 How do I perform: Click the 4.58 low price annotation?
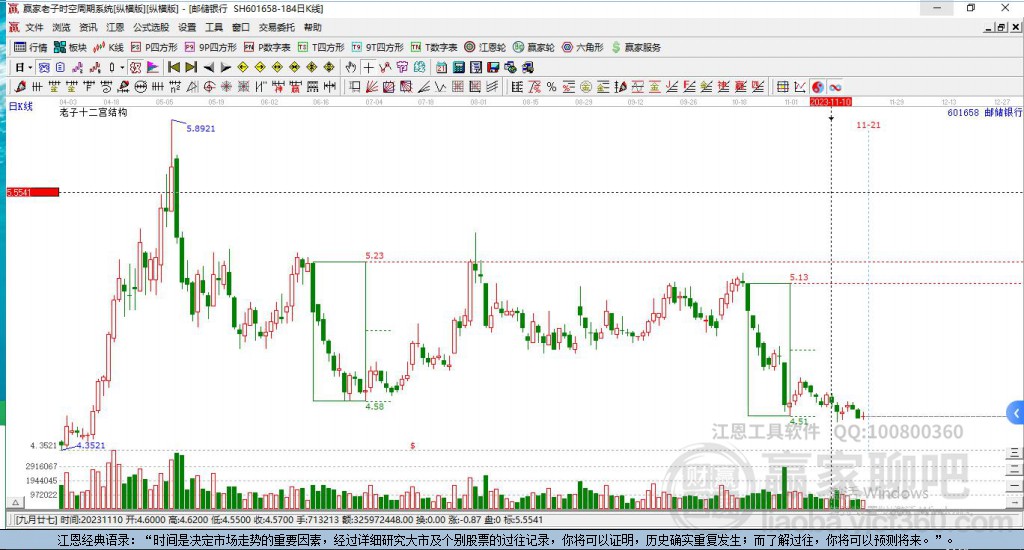pyautogui.click(x=375, y=406)
